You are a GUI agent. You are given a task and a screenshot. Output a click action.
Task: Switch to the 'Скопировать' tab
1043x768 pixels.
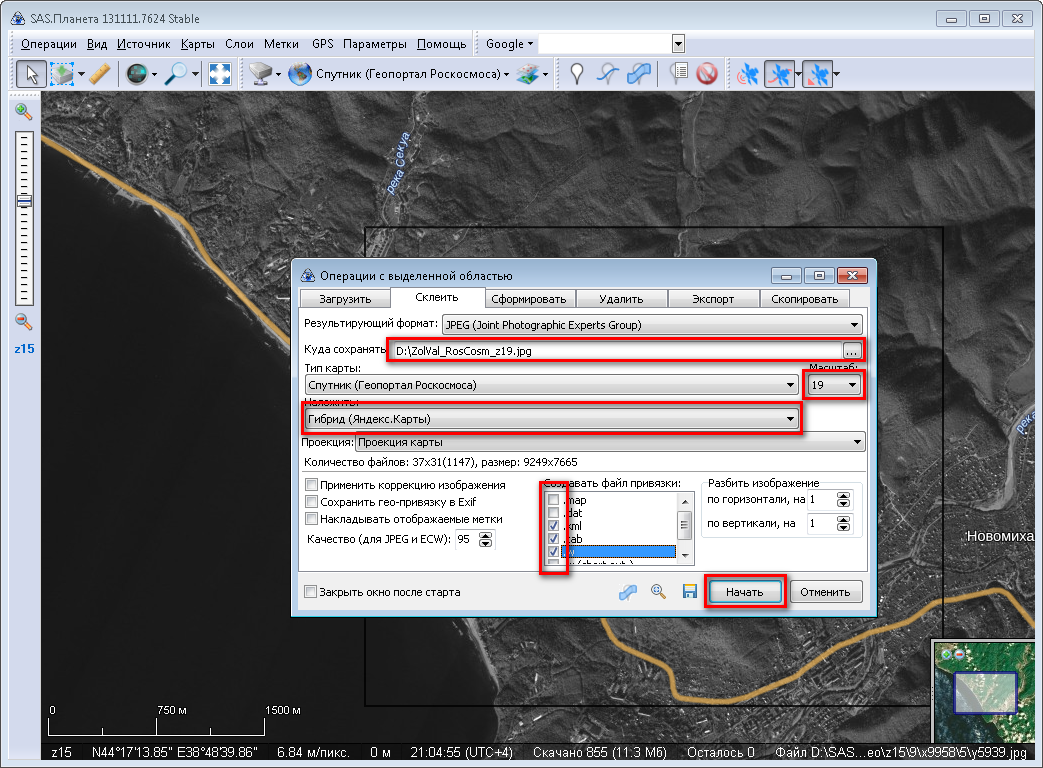(x=805, y=299)
